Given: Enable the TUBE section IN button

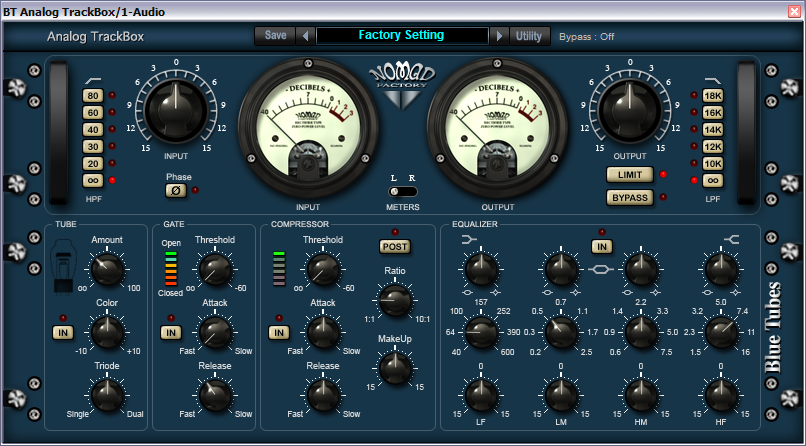Looking at the screenshot, I should 63,333.
